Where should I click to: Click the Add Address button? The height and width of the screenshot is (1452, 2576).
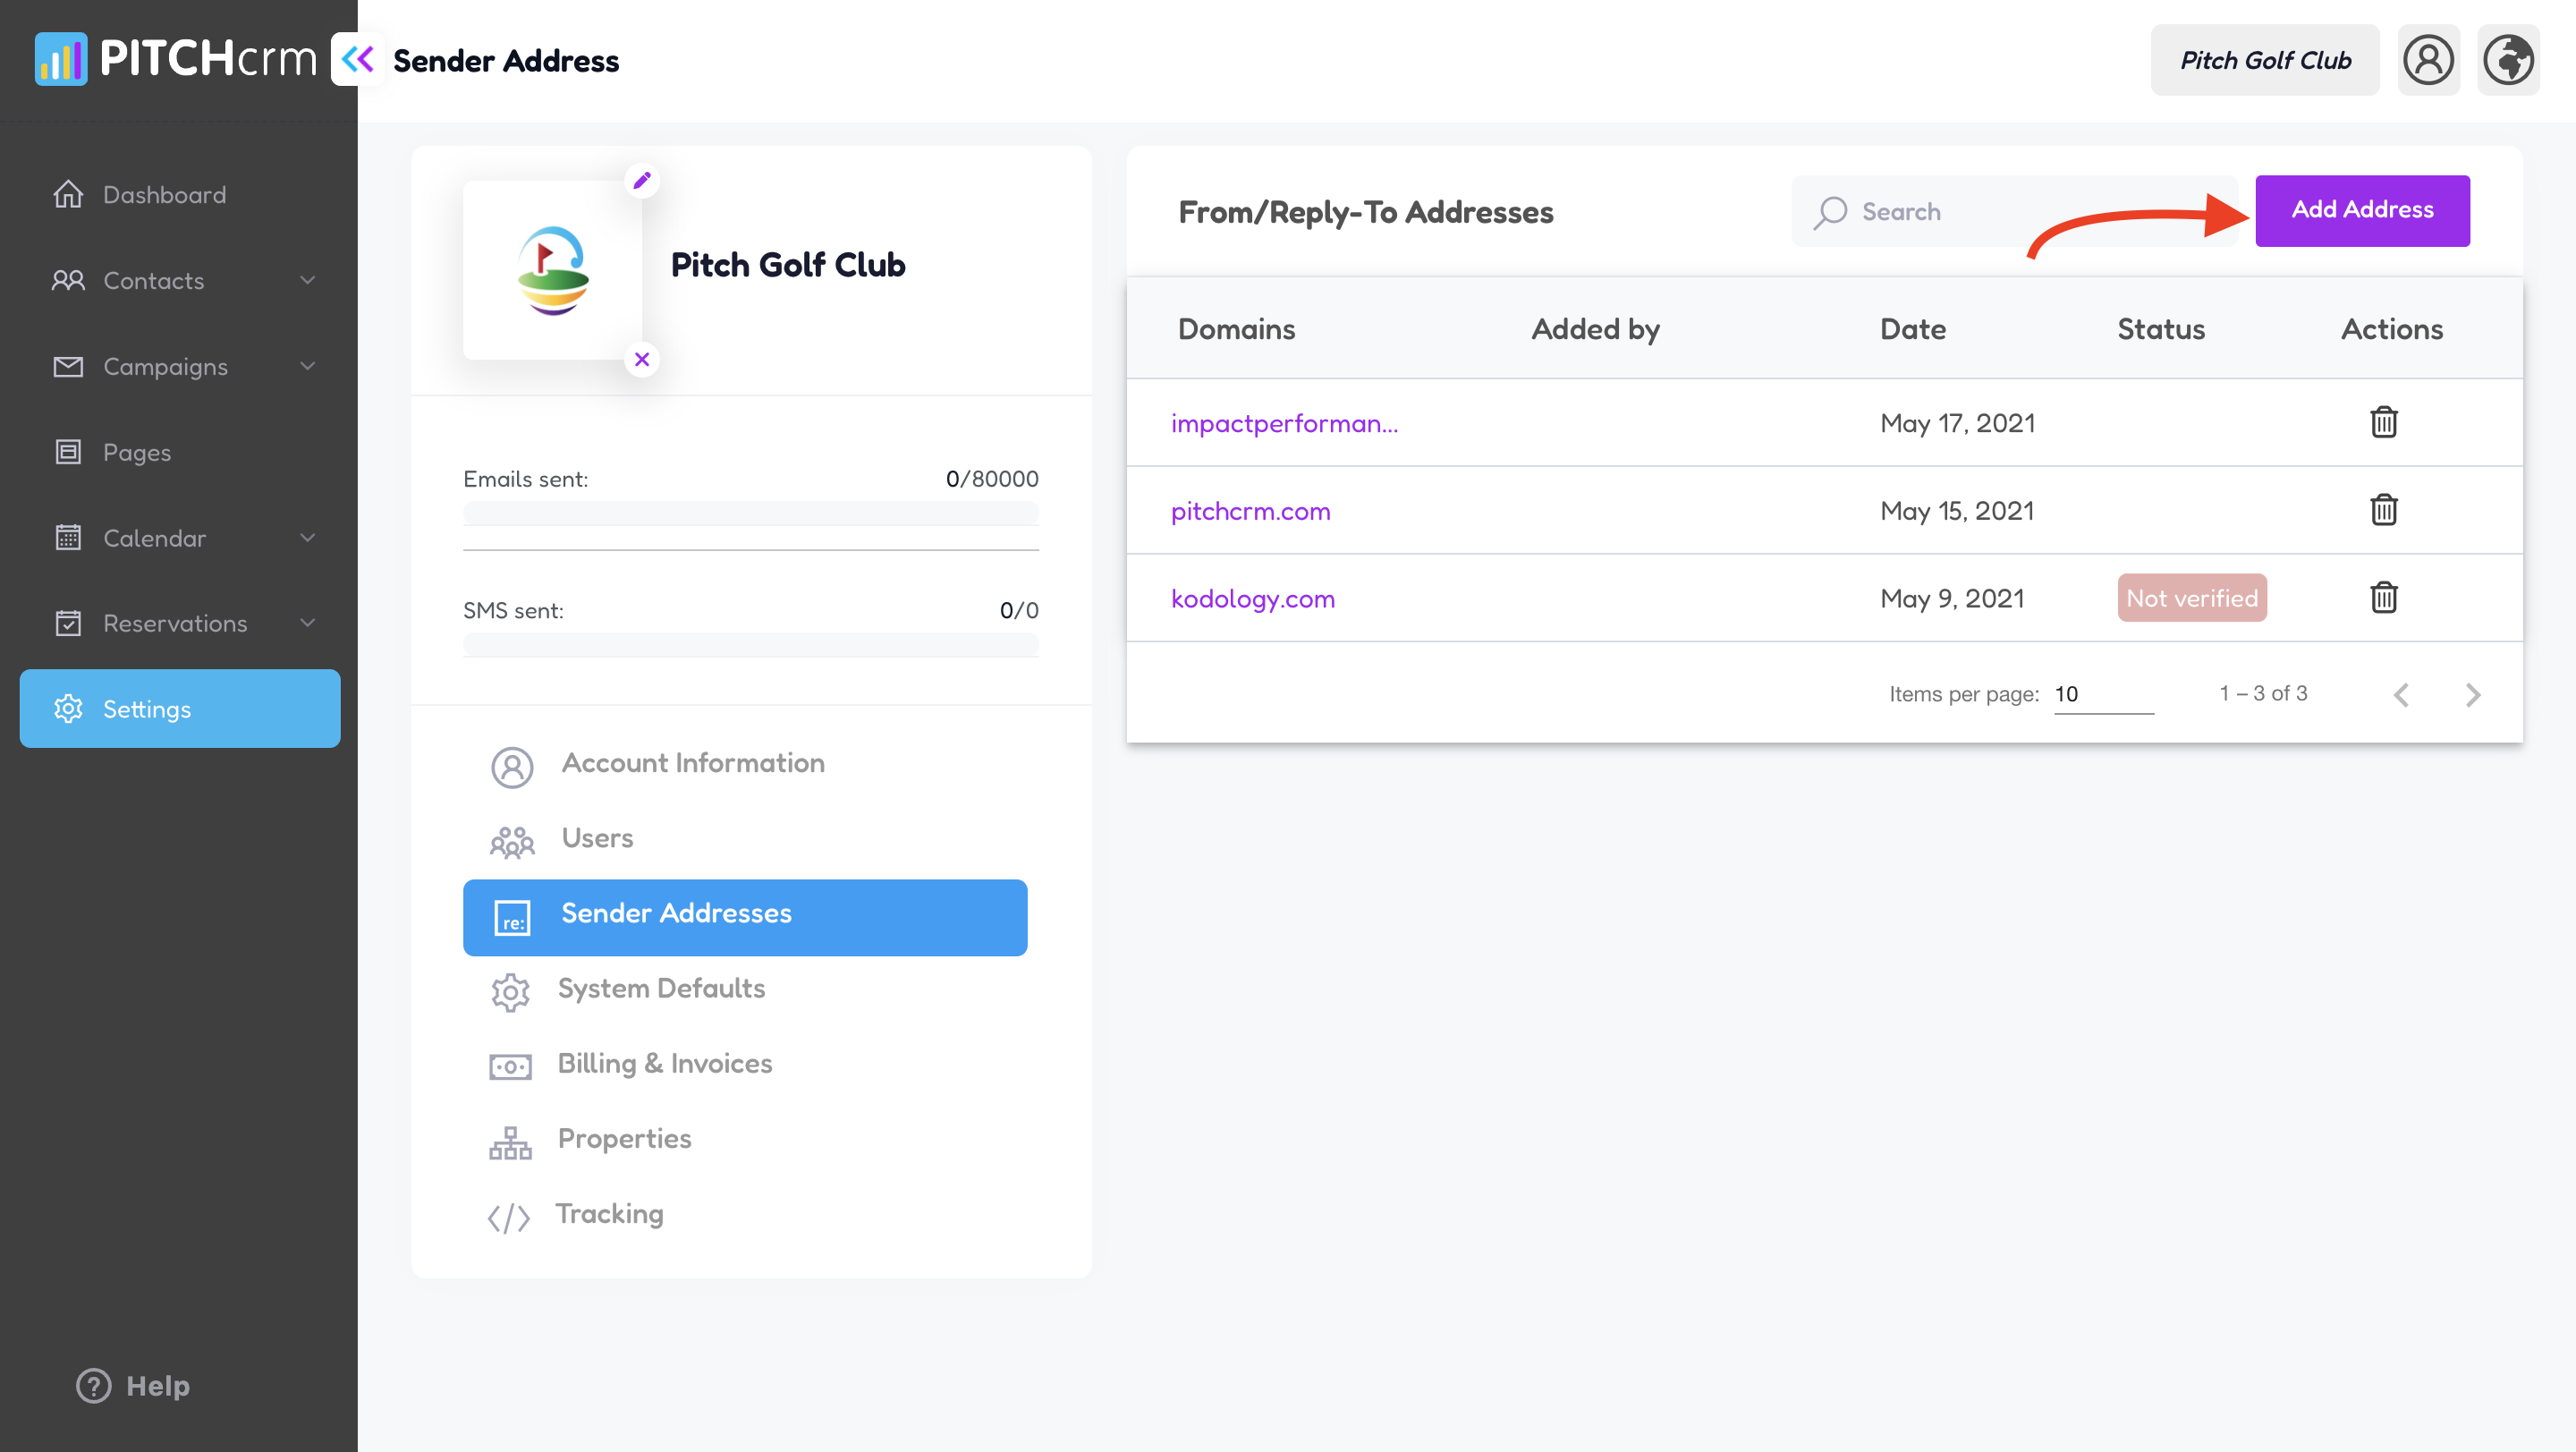coord(2362,210)
